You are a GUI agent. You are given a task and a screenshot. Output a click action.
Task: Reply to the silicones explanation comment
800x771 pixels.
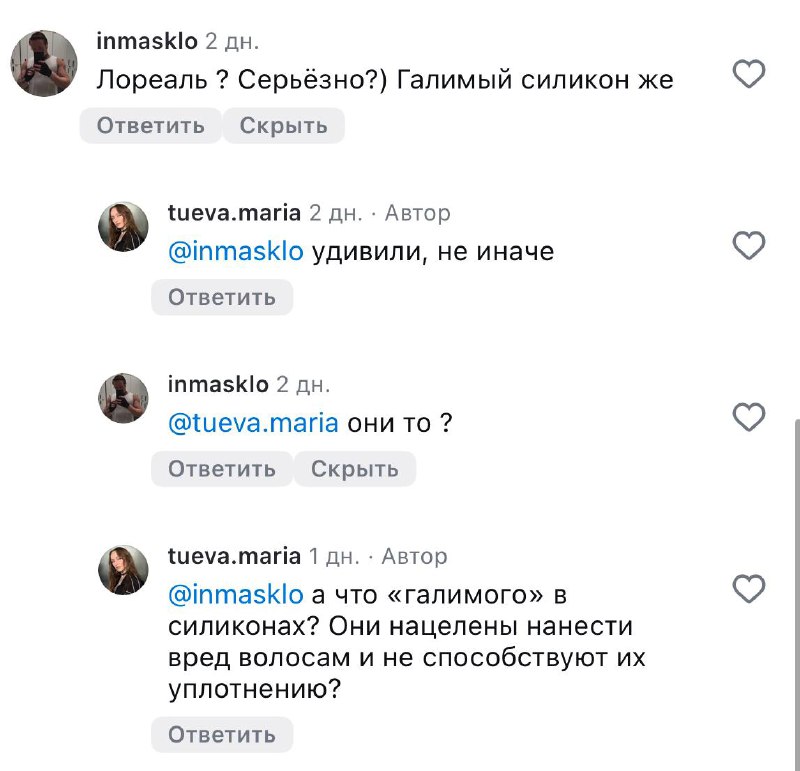pyautogui.click(x=222, y=733)
